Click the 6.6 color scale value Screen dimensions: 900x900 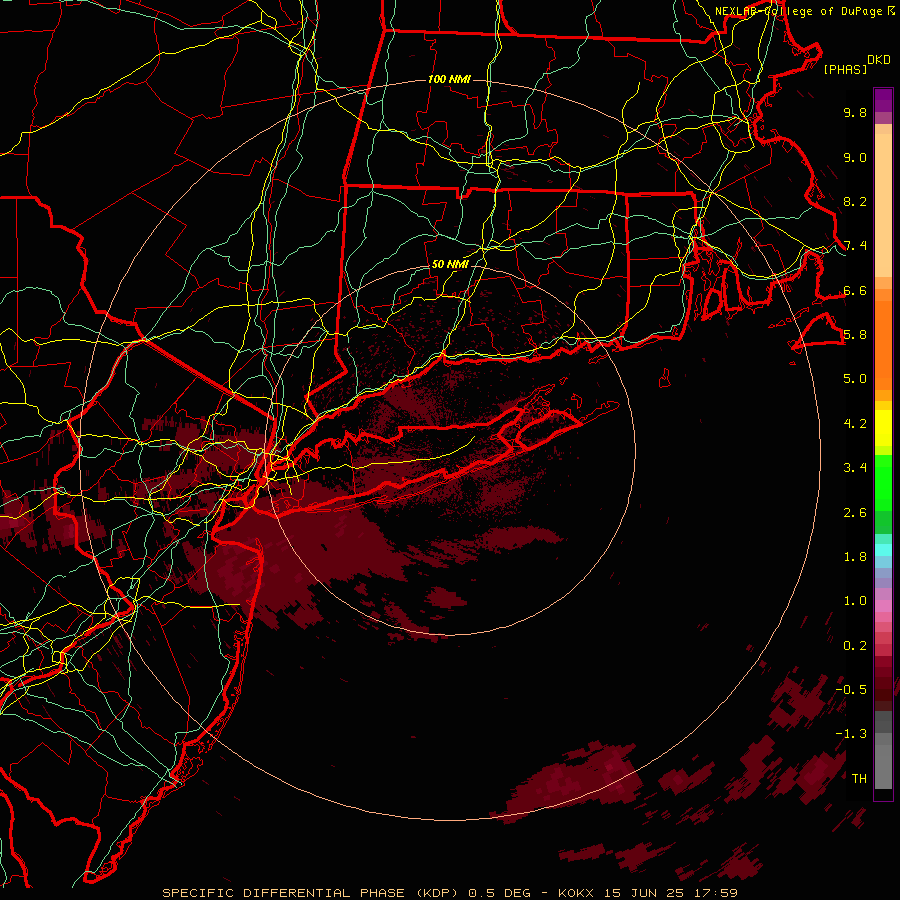tap(855, 290)
